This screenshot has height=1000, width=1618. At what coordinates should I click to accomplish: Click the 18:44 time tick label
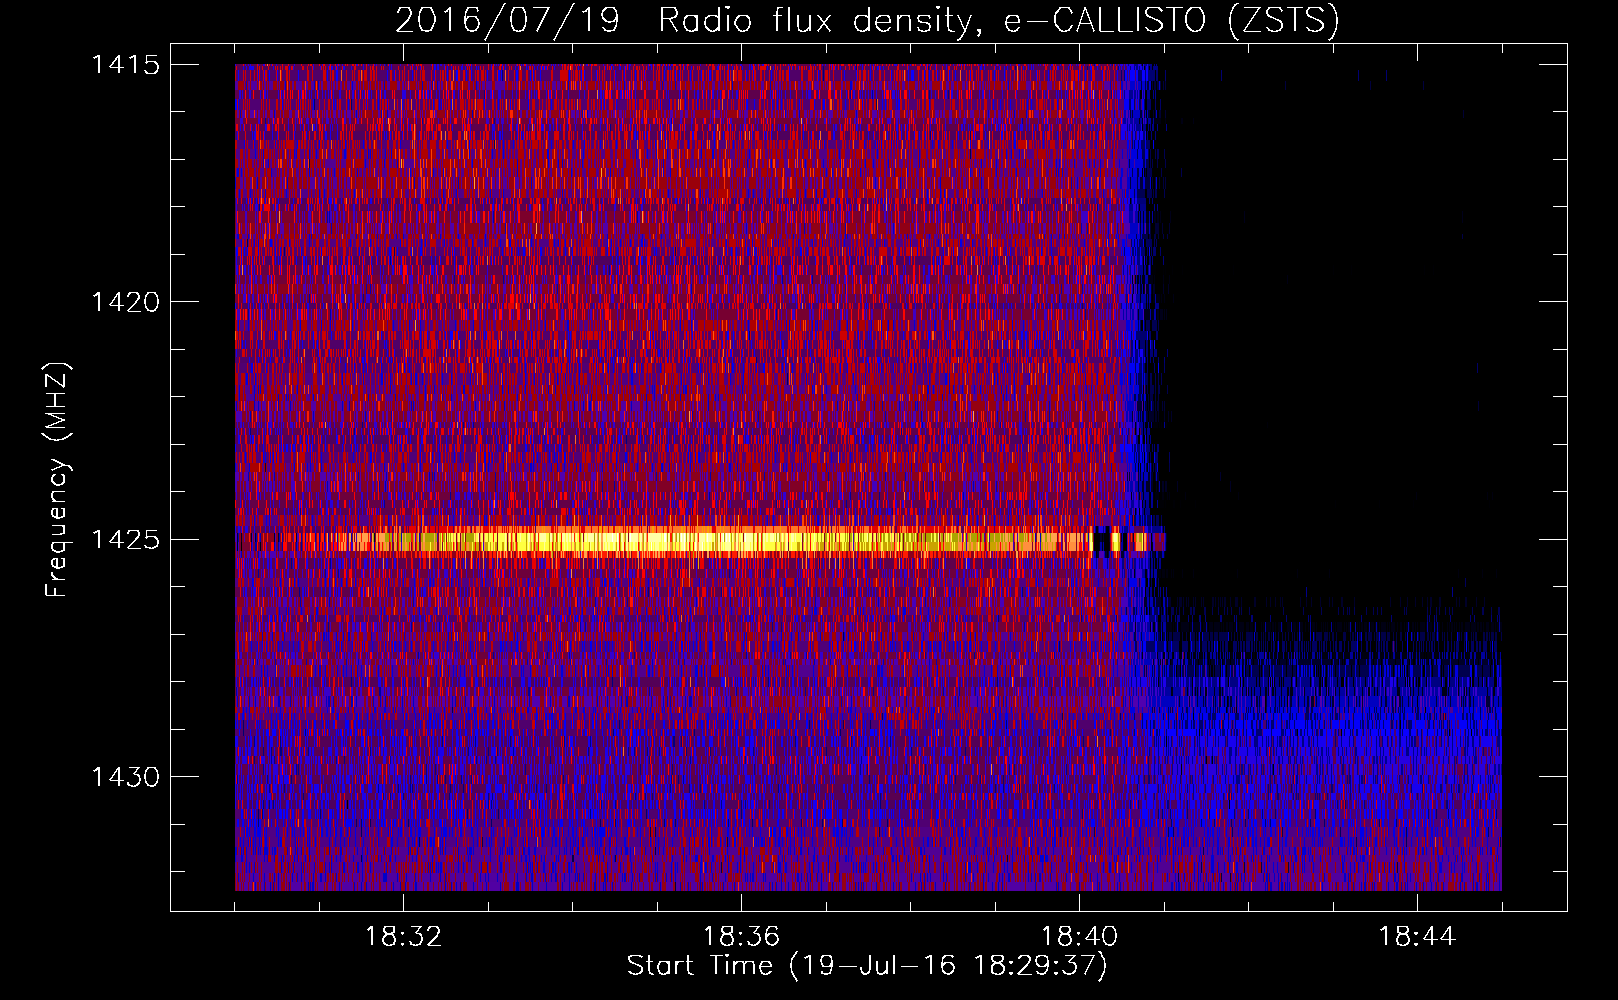click(x=1417, y=937)
